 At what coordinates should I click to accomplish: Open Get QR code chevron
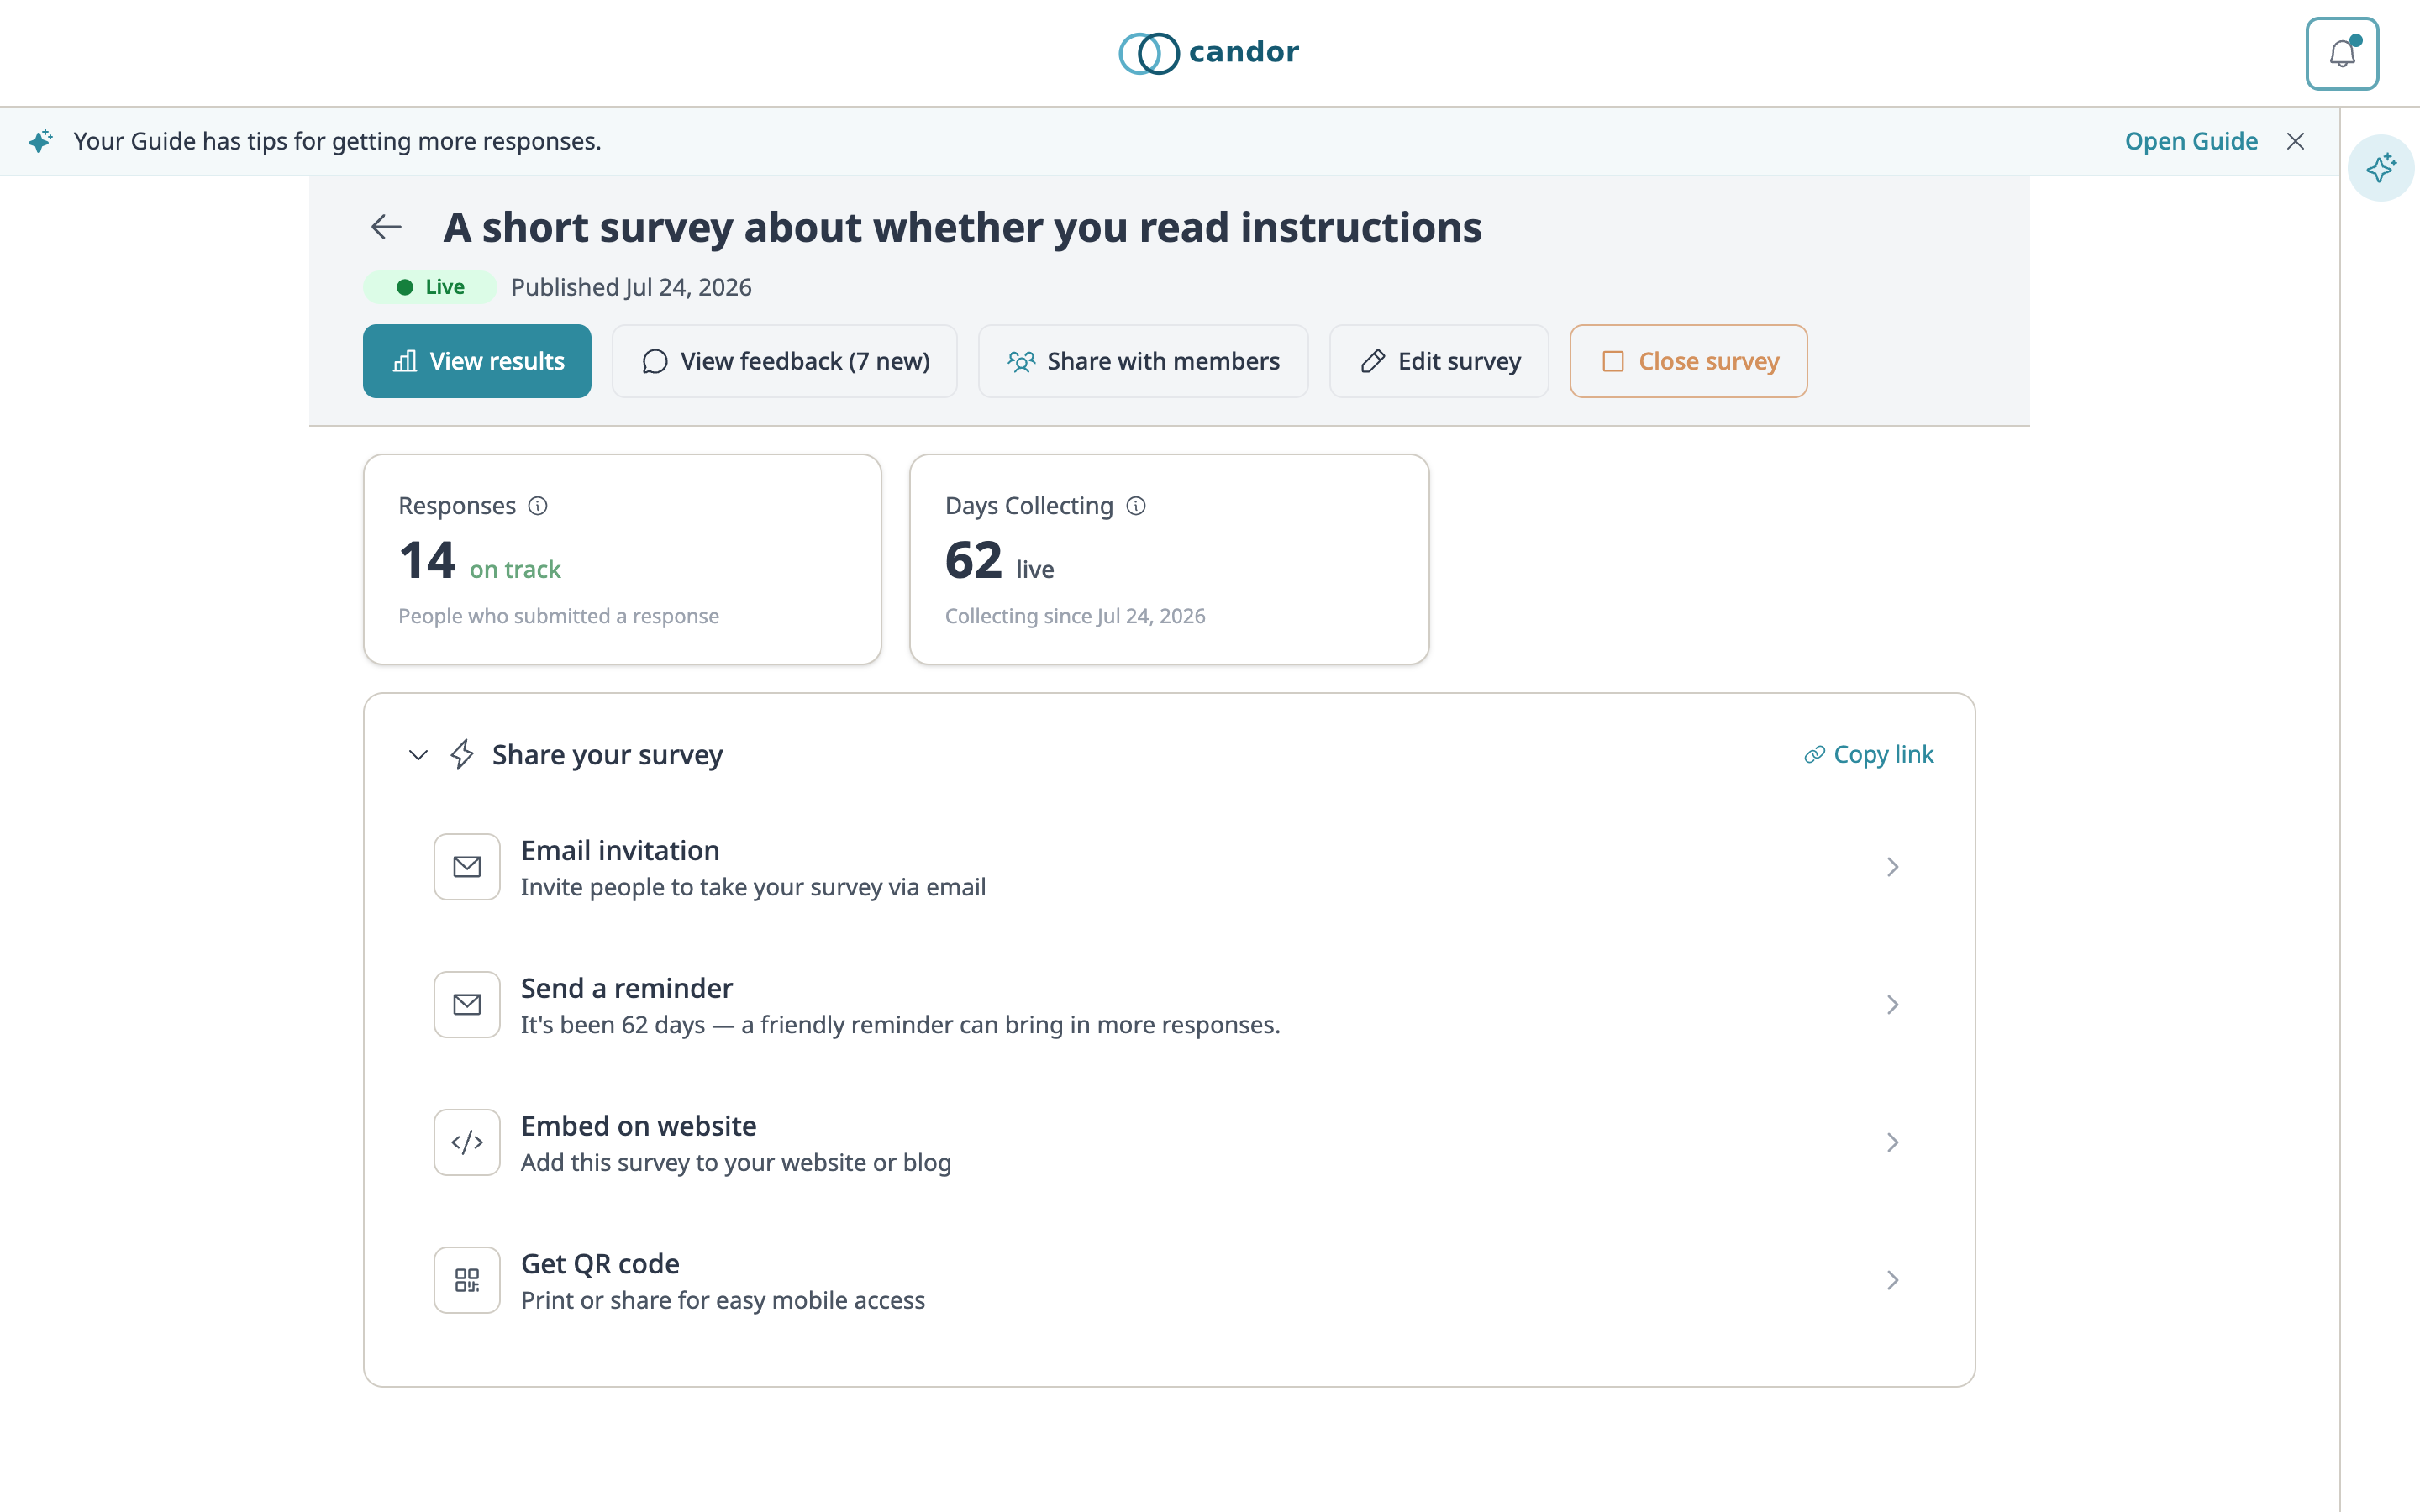click(x=1892, y=1280)
